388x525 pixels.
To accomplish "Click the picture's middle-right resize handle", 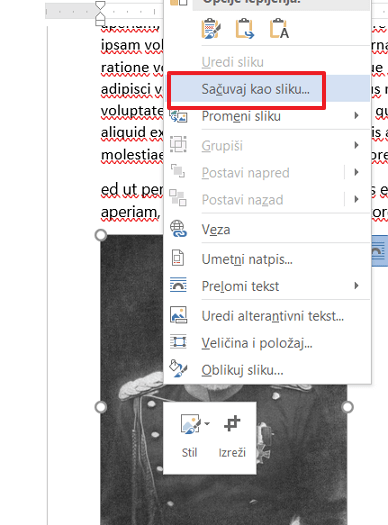I will [347, 407].
